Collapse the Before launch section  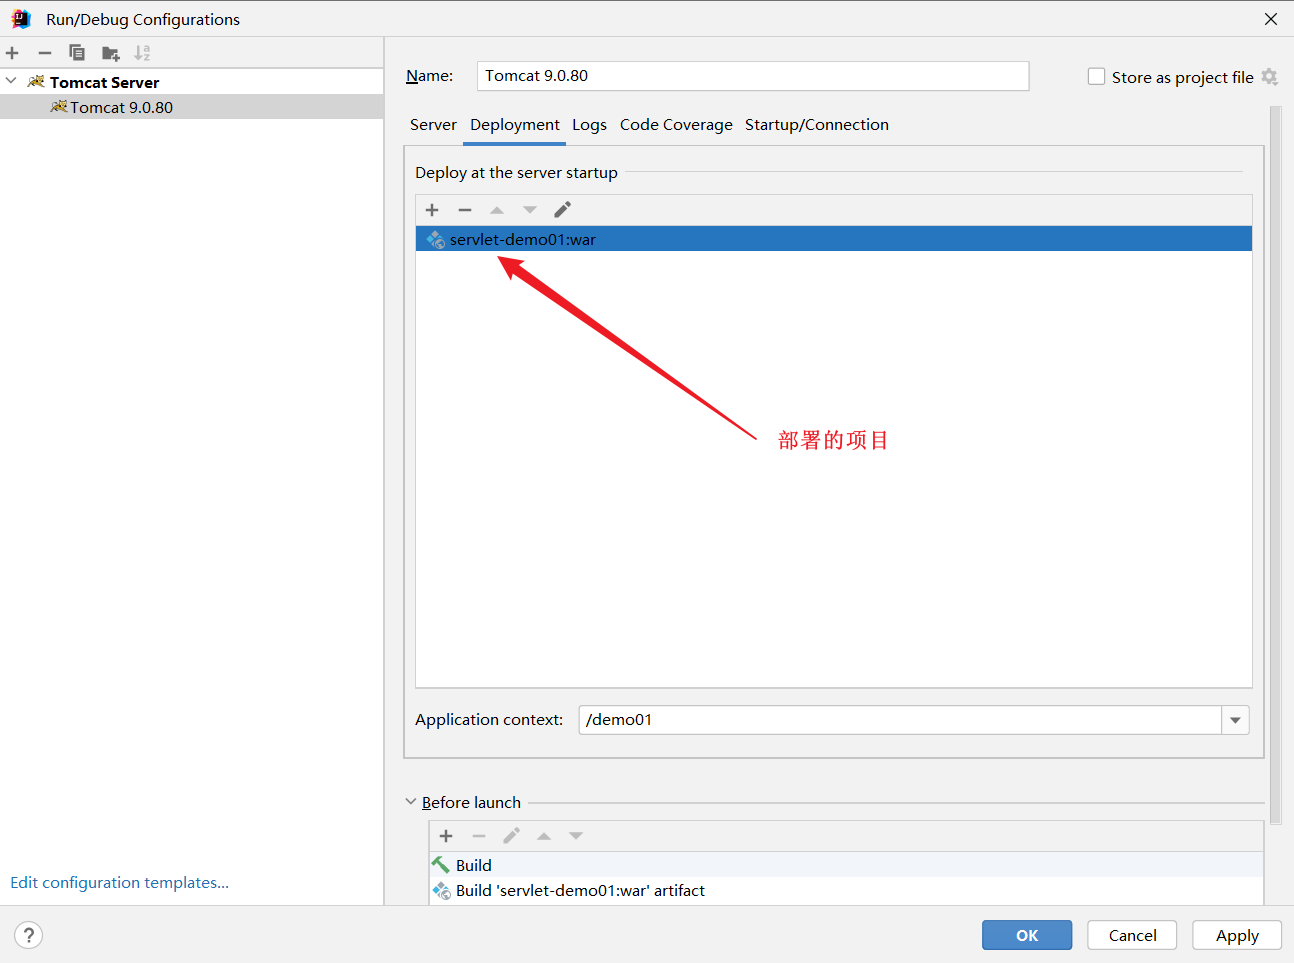click(x=411, y=802)
